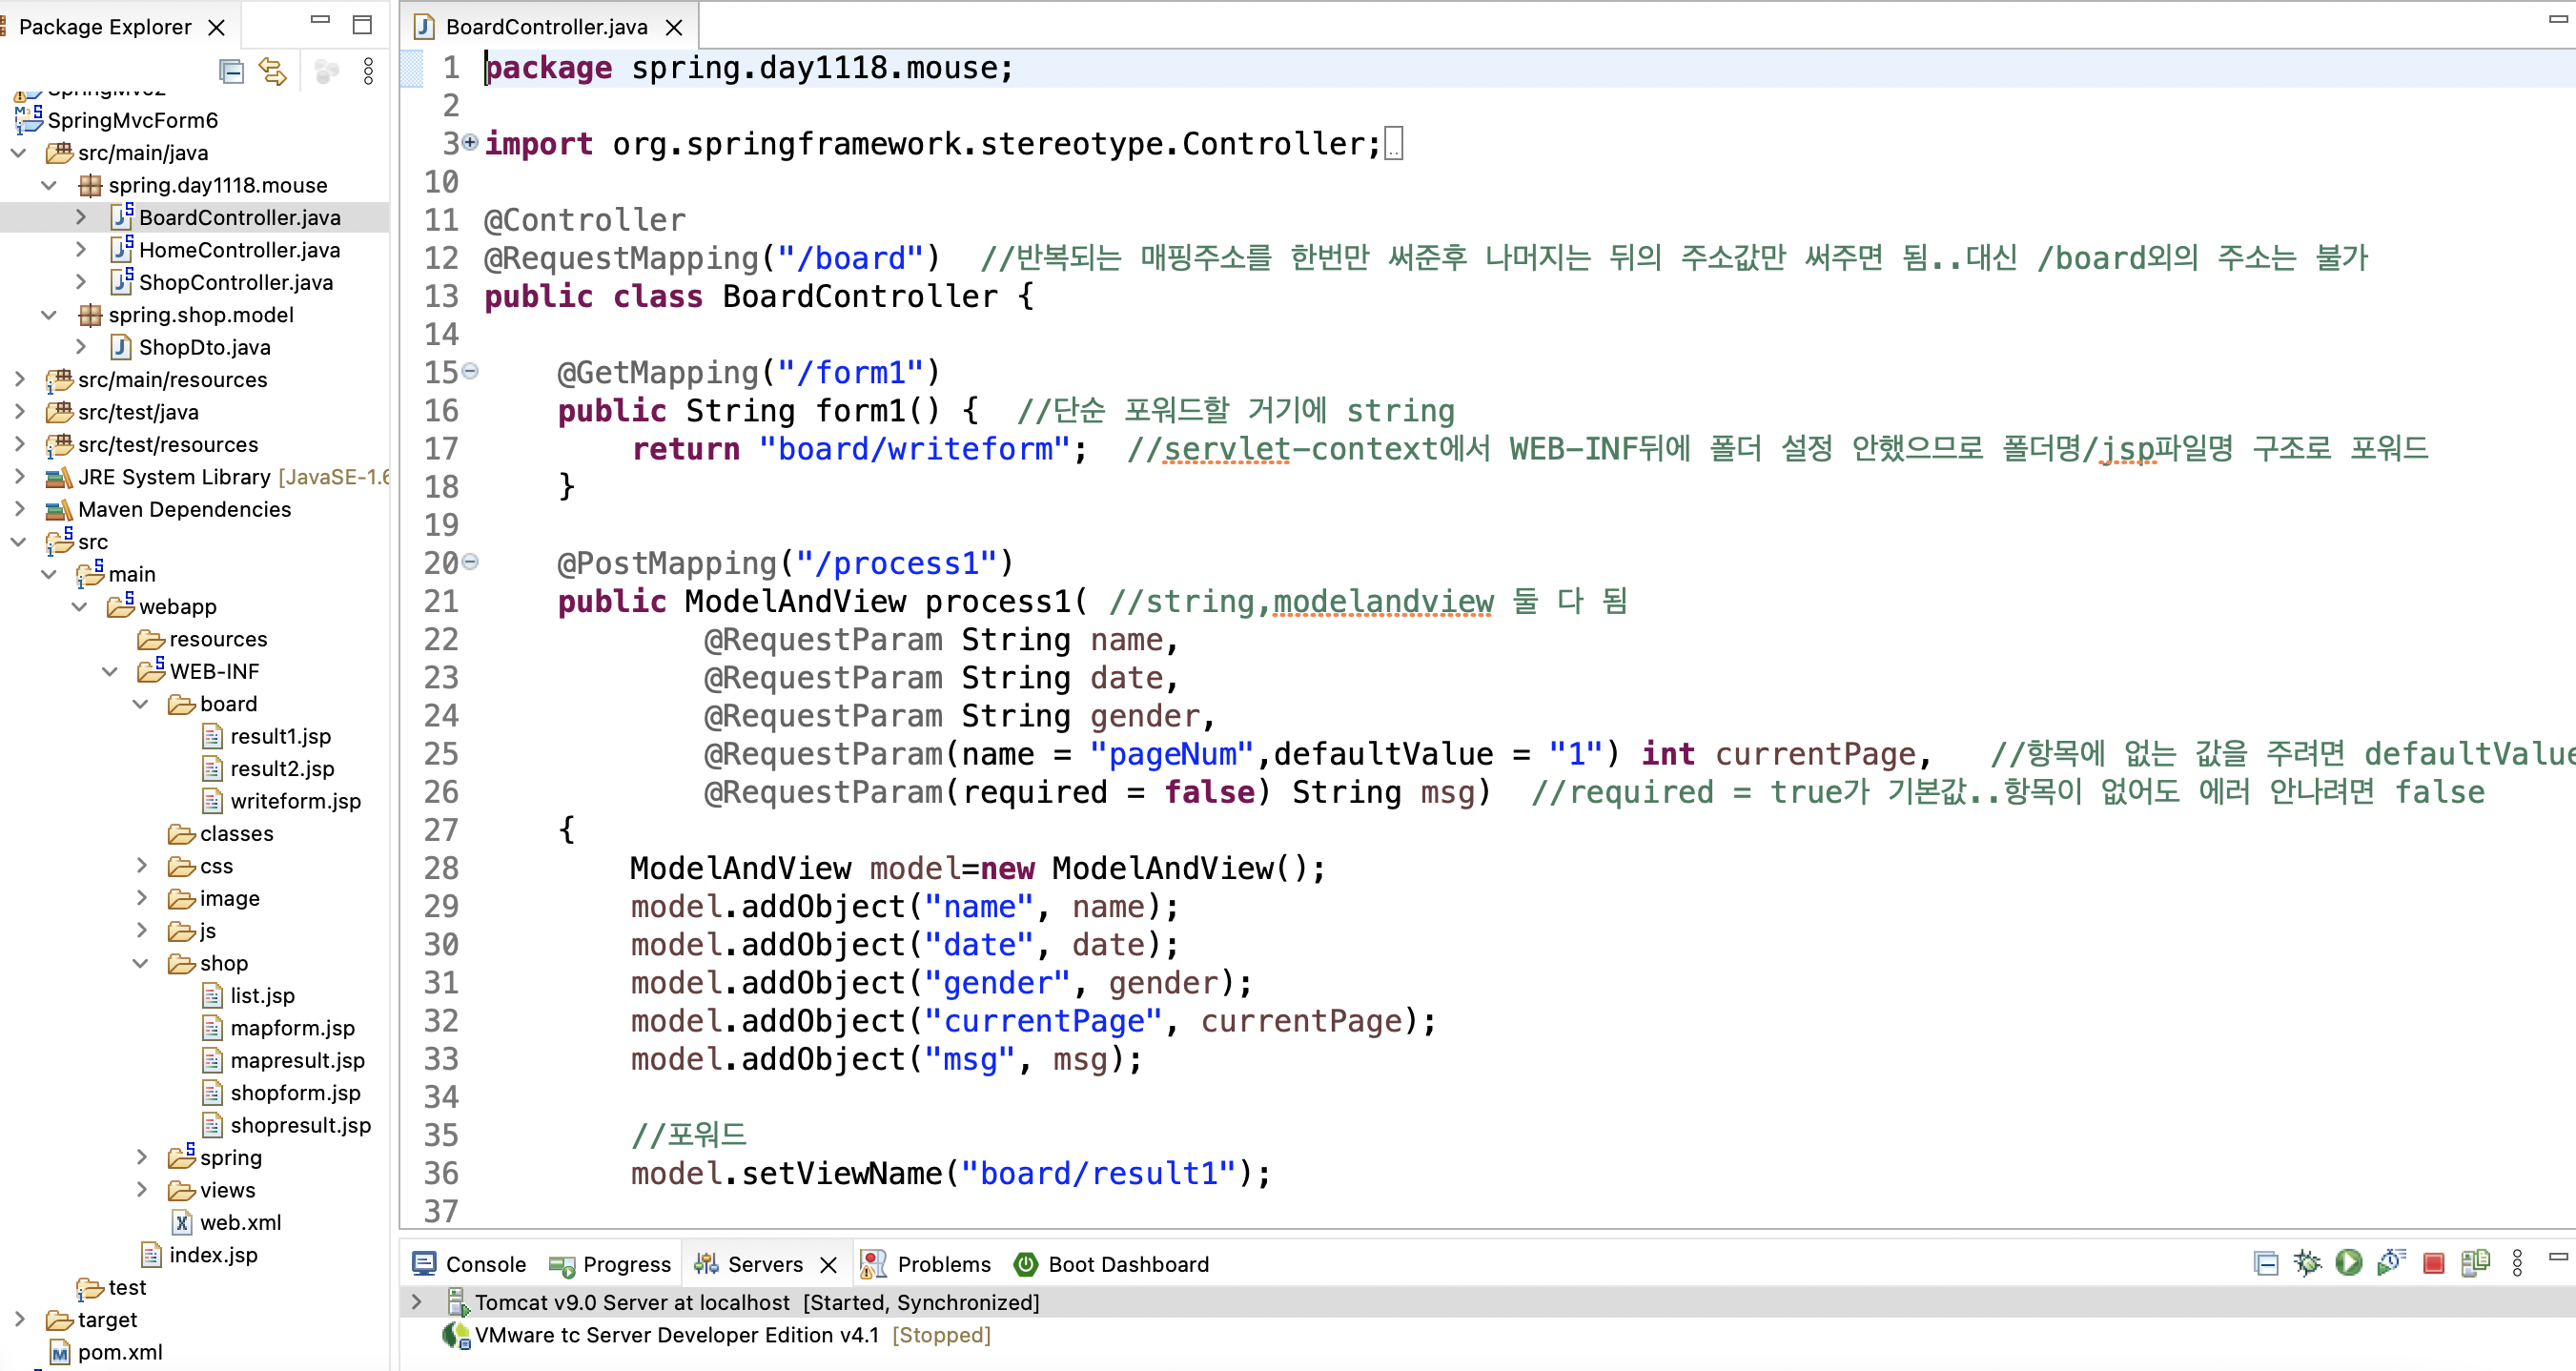
Task: Collapse All in Package Explorer toolbar
Action: click(x=231, y=71)
